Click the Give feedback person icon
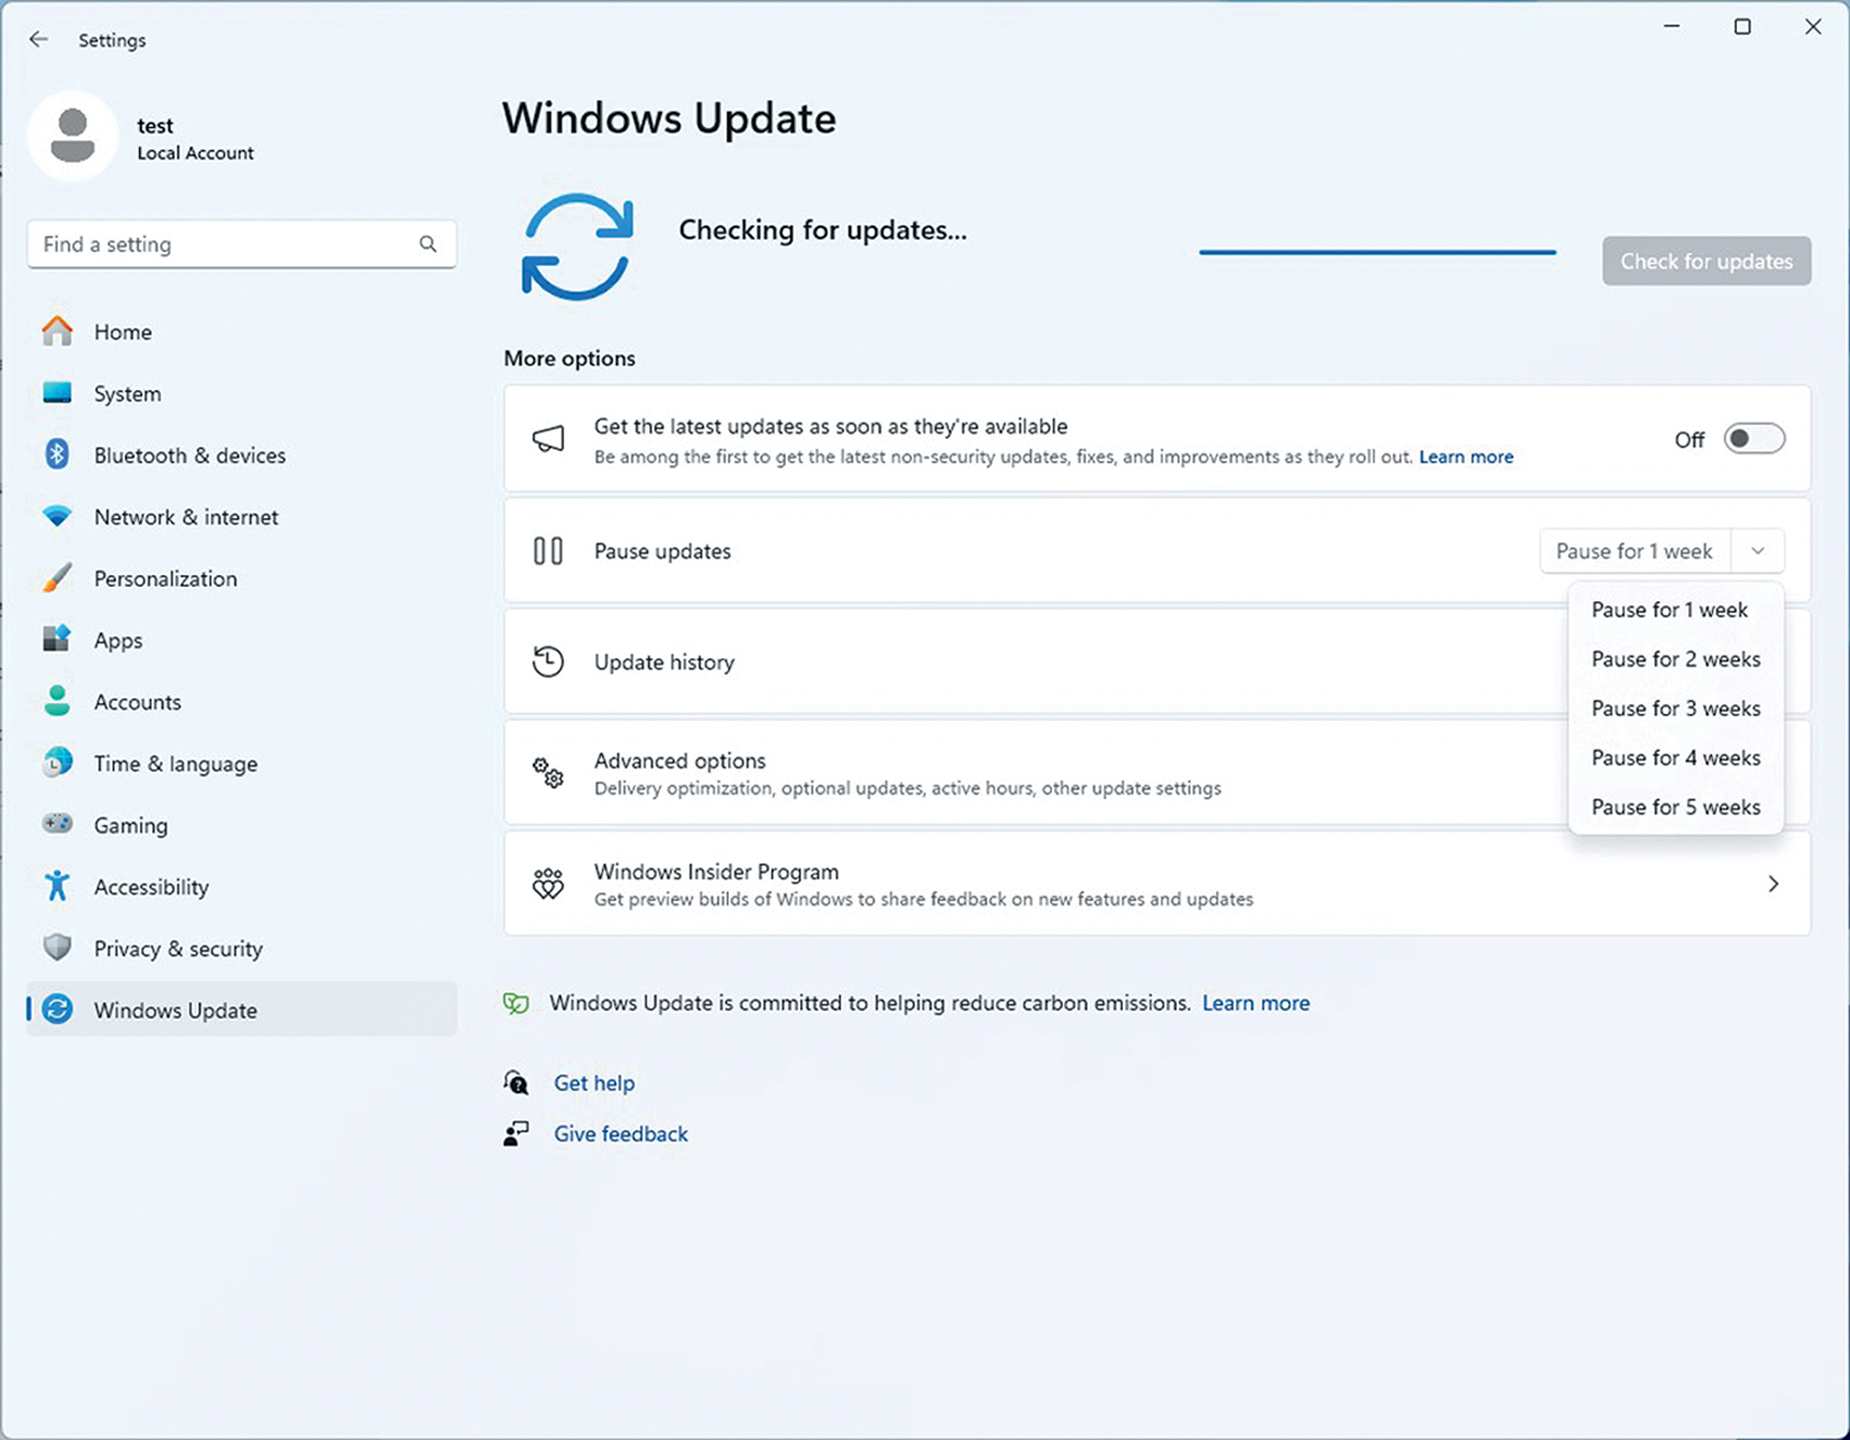Screen dimensions: 1850x1440 click(516, 1134)
